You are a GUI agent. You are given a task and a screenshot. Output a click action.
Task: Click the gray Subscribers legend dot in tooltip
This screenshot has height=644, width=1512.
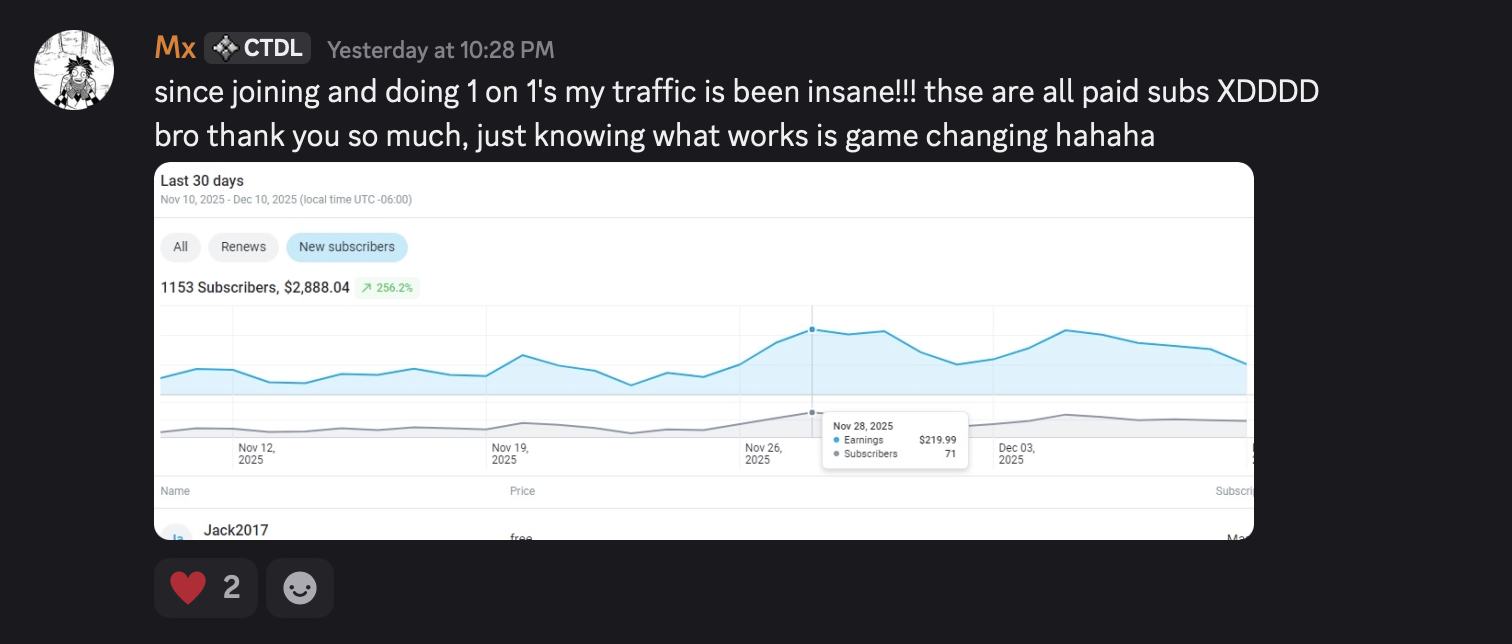836,454
